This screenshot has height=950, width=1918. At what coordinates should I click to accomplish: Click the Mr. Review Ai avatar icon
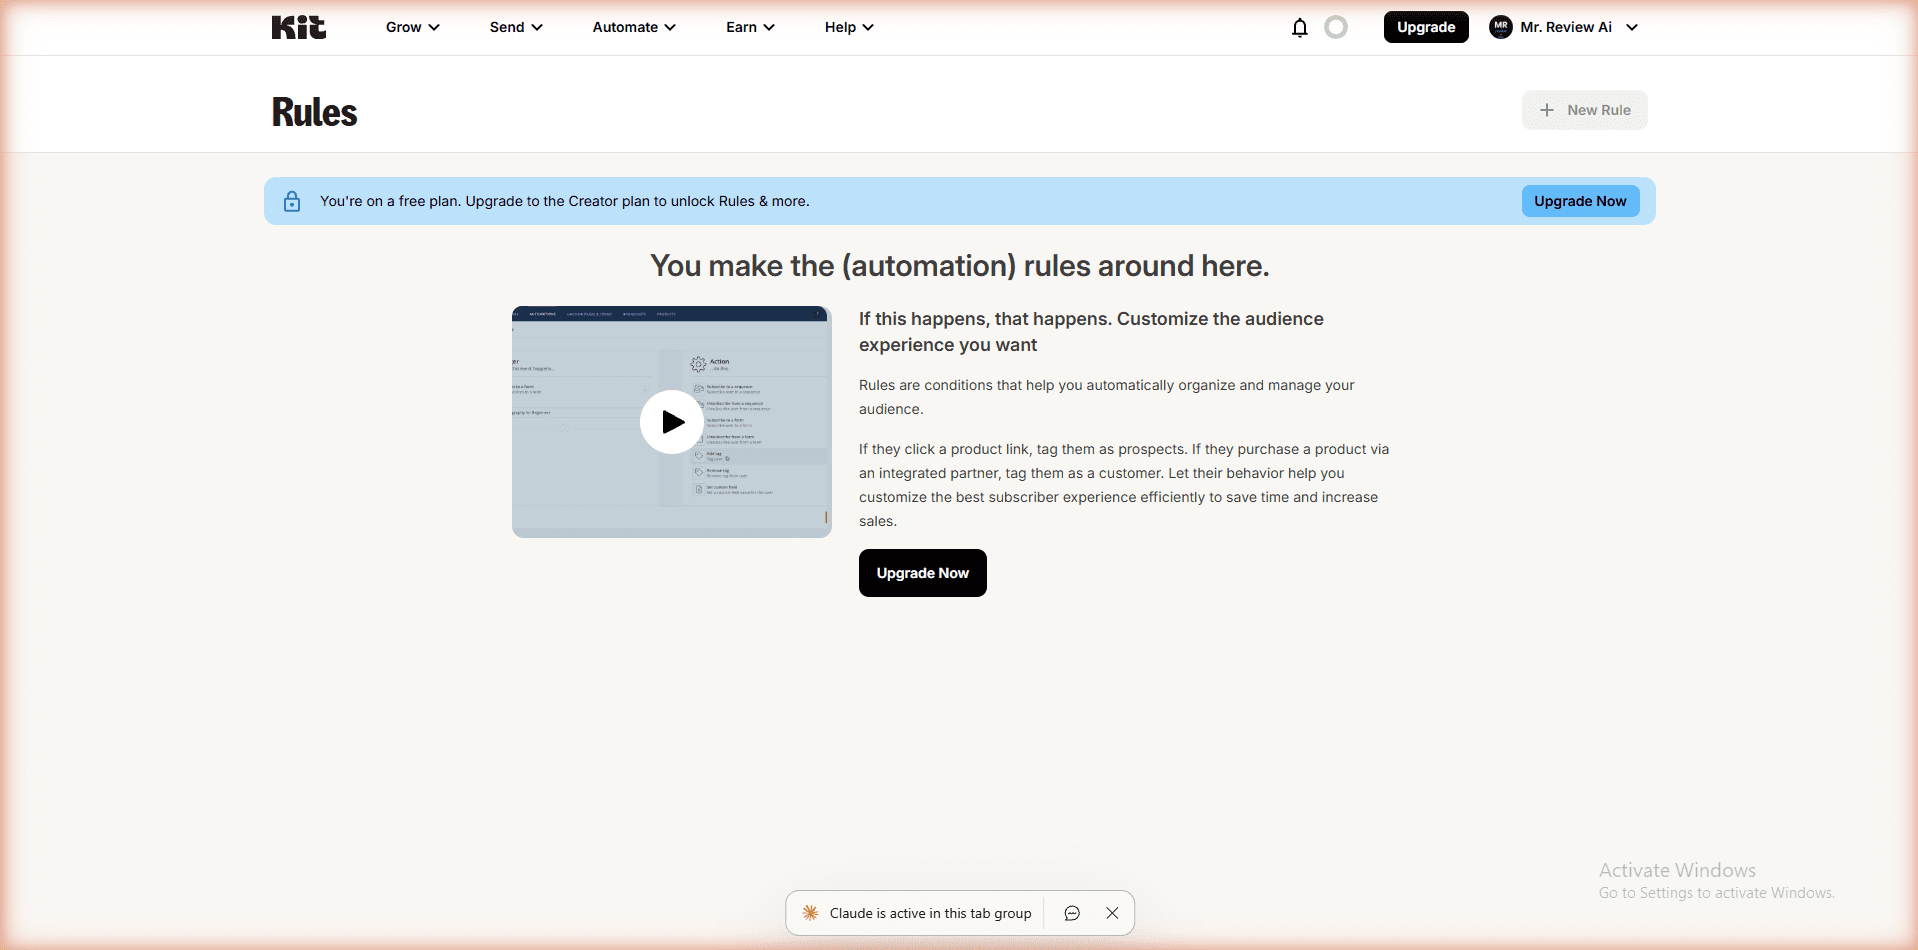pos(1500,27)
